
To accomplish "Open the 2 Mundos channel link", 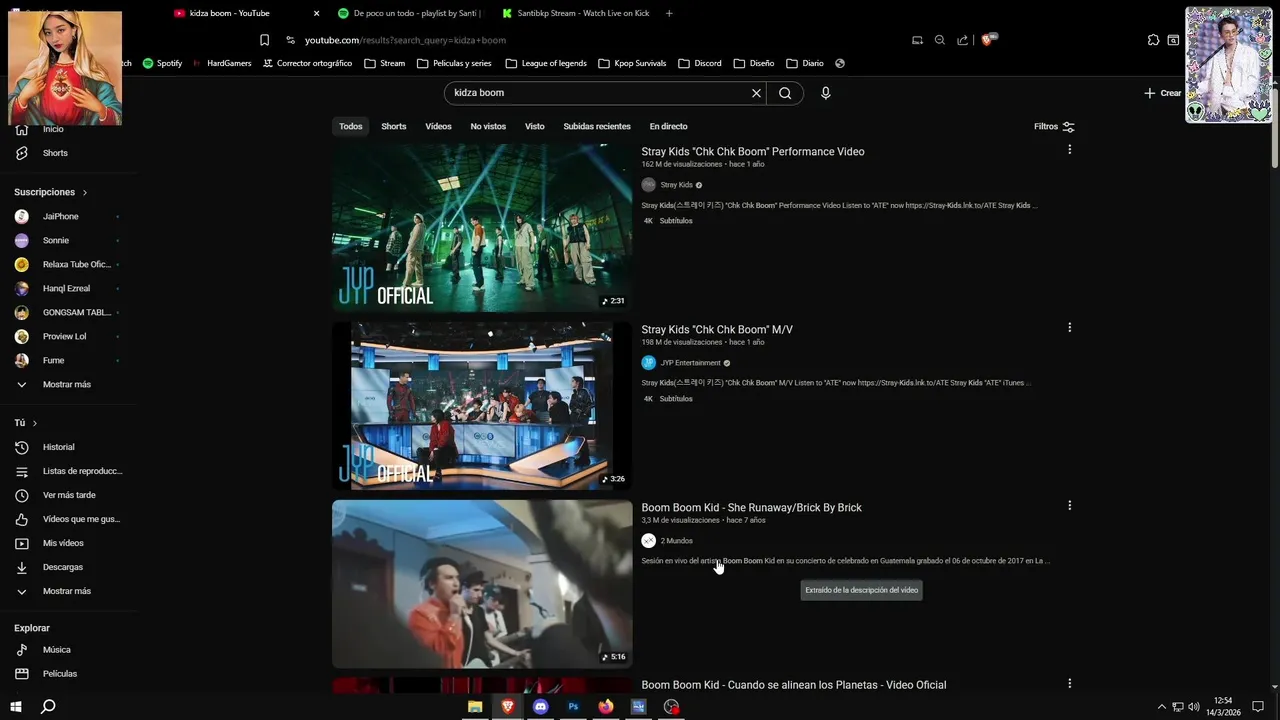I will 676,541.
